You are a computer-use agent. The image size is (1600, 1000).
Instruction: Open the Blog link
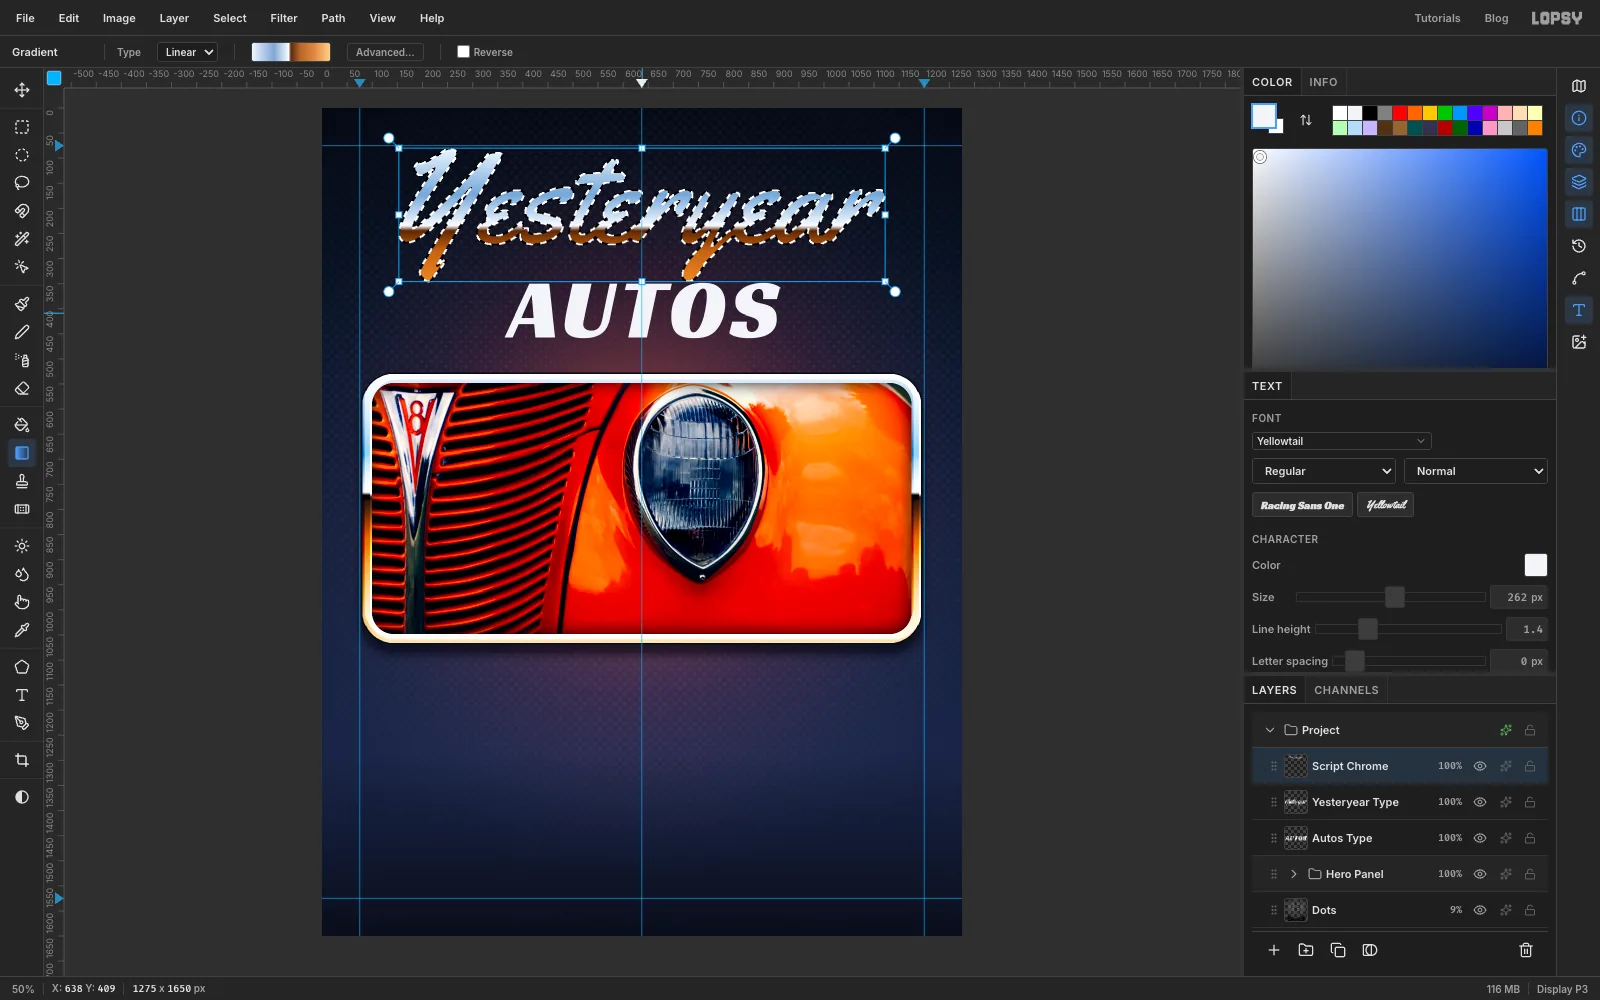pyautogui.click(x=1496, y=18)
